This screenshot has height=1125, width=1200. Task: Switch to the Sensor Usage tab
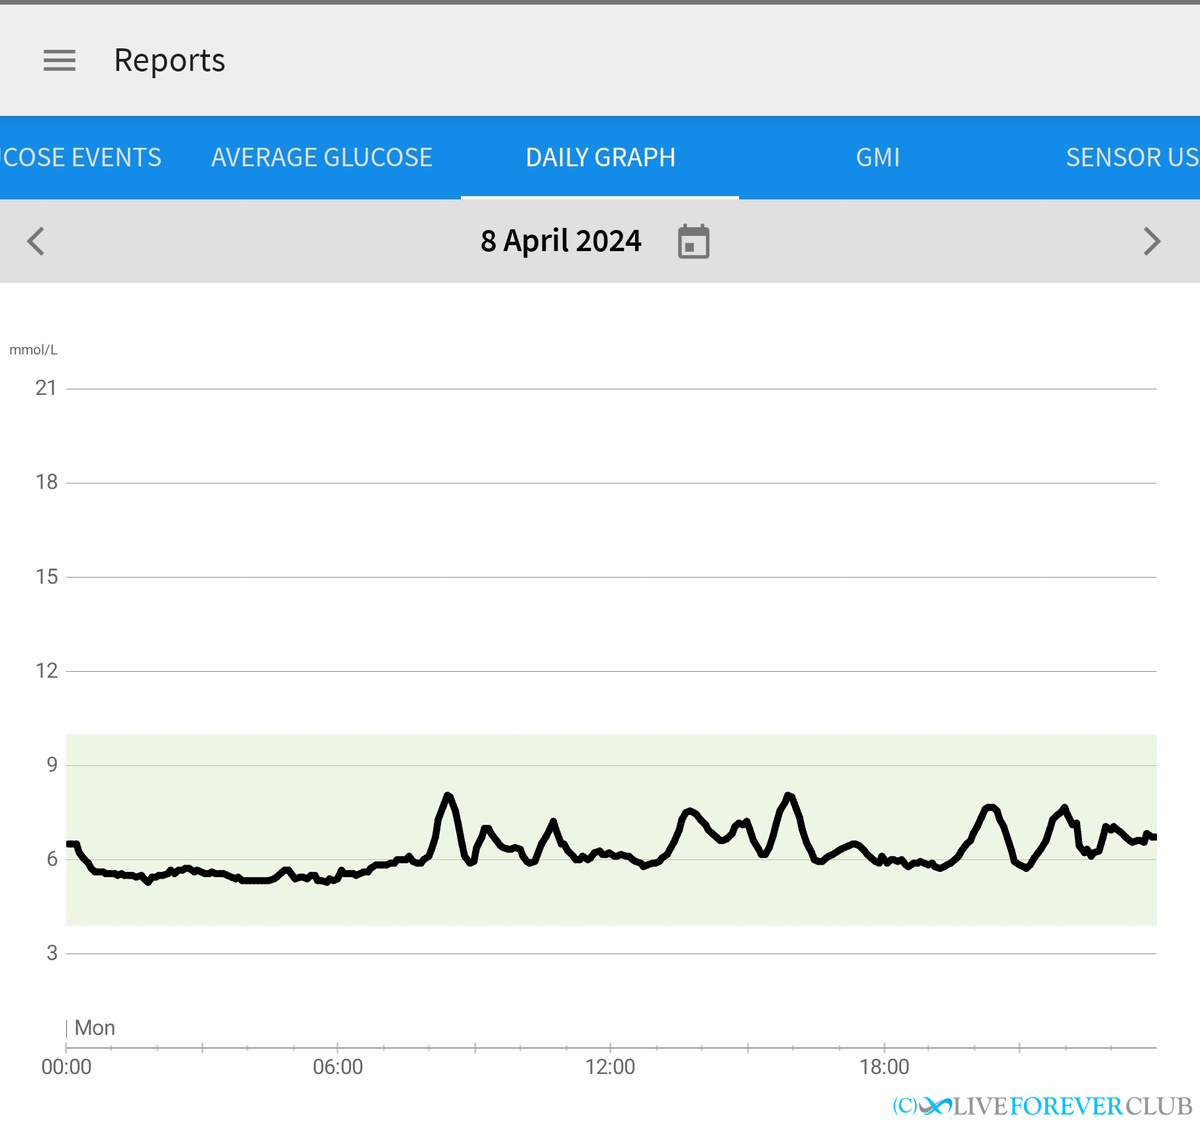pos(1132,158)
